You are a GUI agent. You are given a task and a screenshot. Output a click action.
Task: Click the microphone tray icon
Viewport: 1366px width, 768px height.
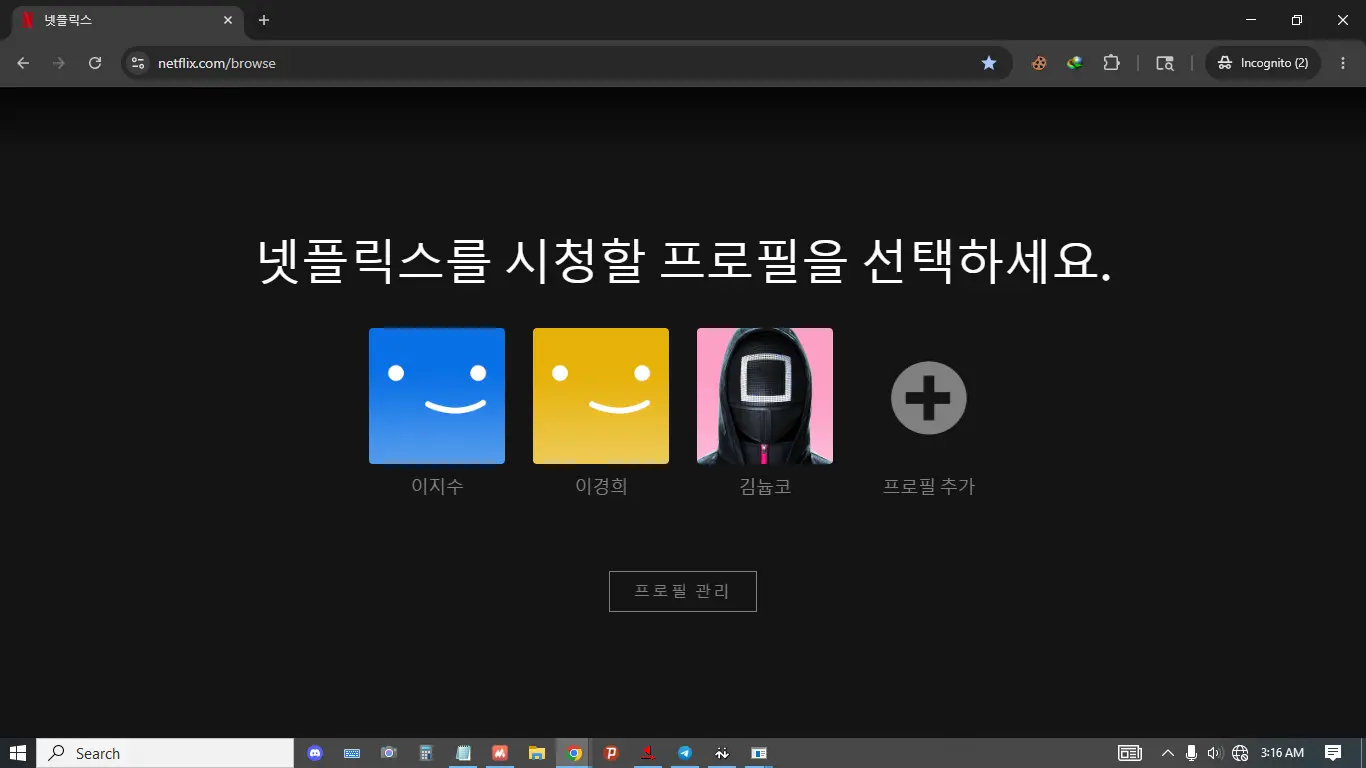(x=1191, y=753)
